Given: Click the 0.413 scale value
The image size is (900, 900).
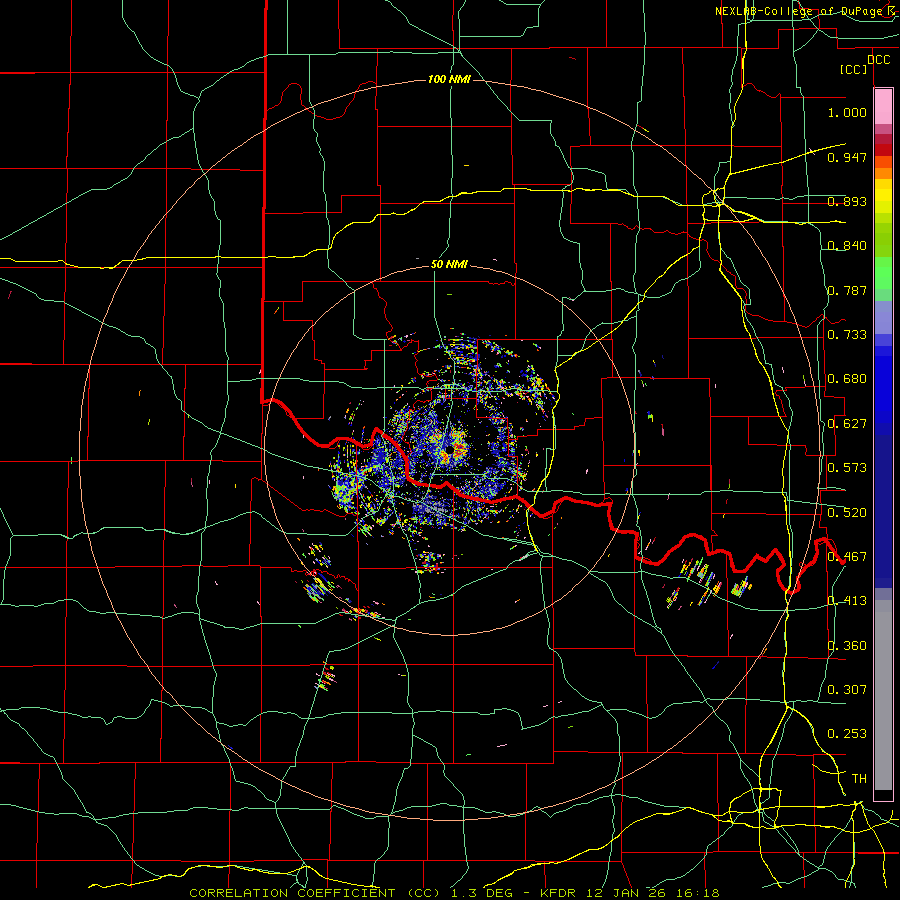Looking at the screenshot, I should [847, 601].
